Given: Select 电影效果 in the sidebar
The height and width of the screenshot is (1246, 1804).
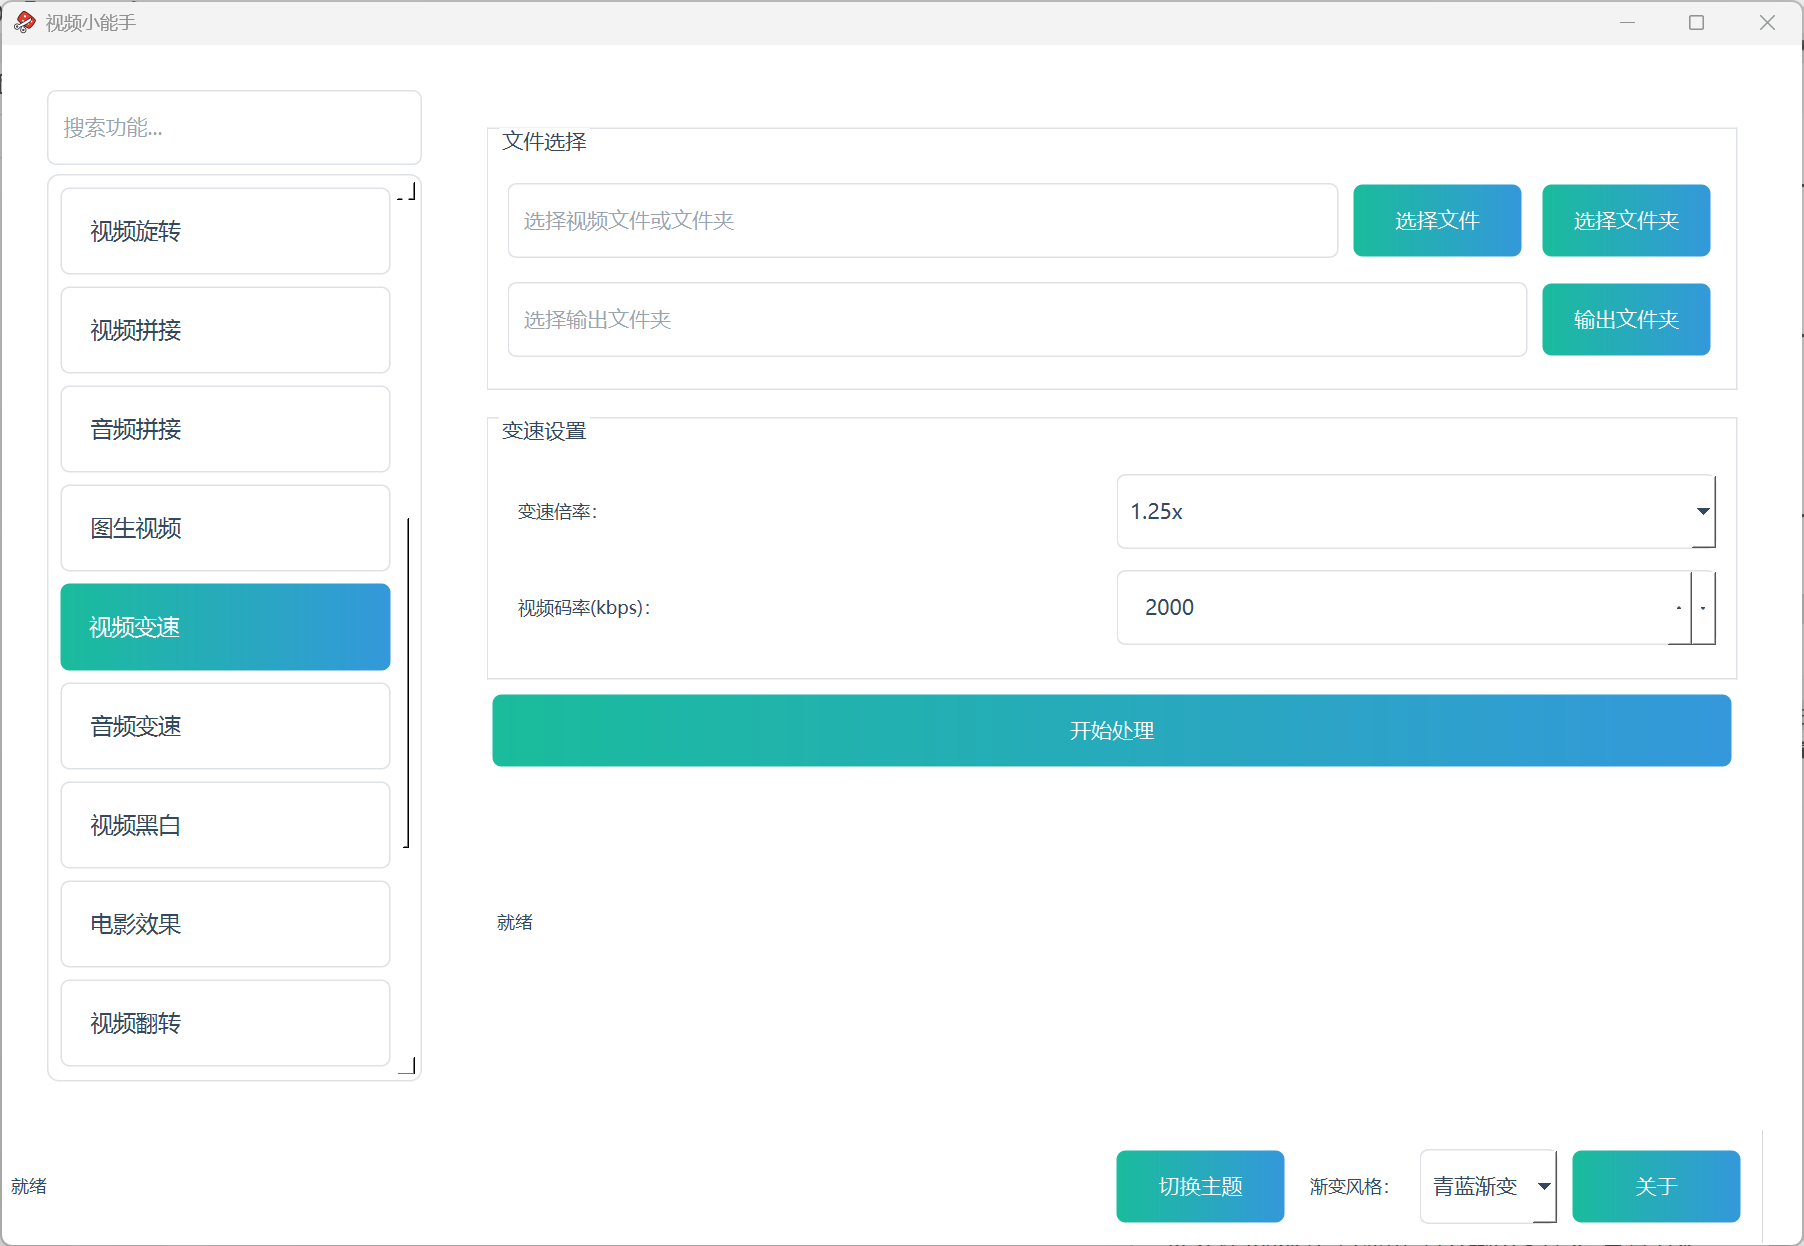Looking at the screenshot, I should pos(225,924).
